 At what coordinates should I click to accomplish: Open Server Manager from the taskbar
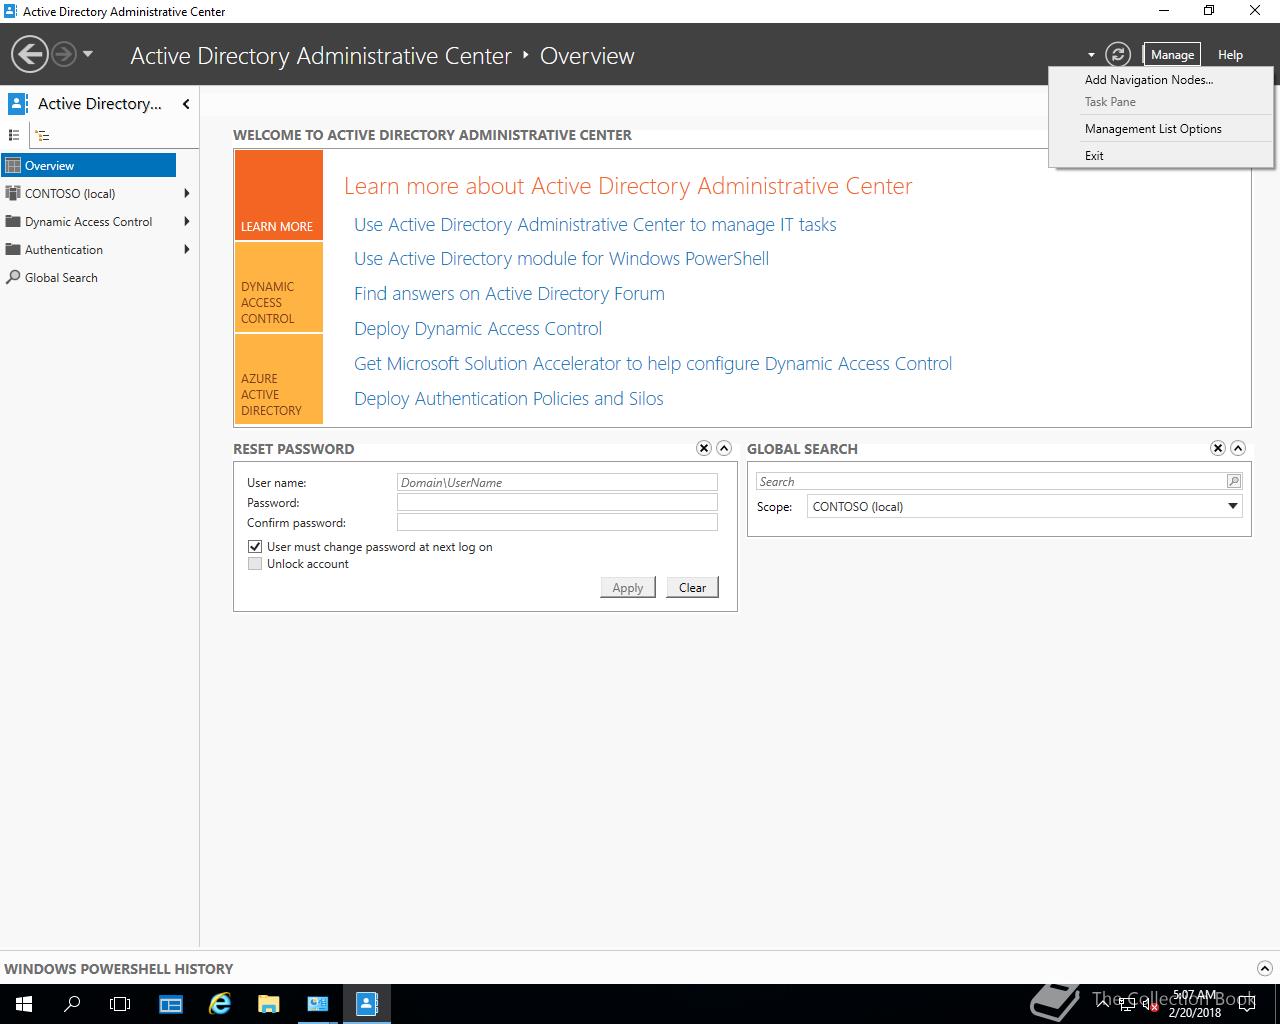[171, 1004]
